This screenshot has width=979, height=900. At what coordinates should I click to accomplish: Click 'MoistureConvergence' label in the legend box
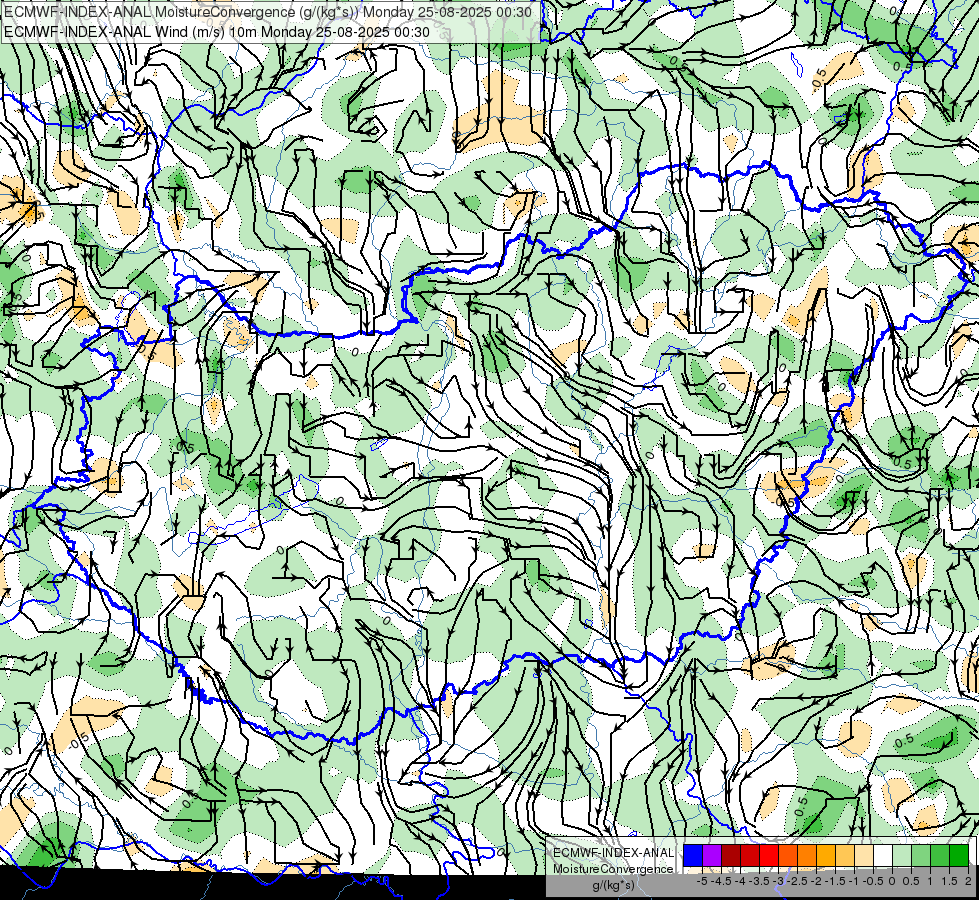tap(613, 869)
